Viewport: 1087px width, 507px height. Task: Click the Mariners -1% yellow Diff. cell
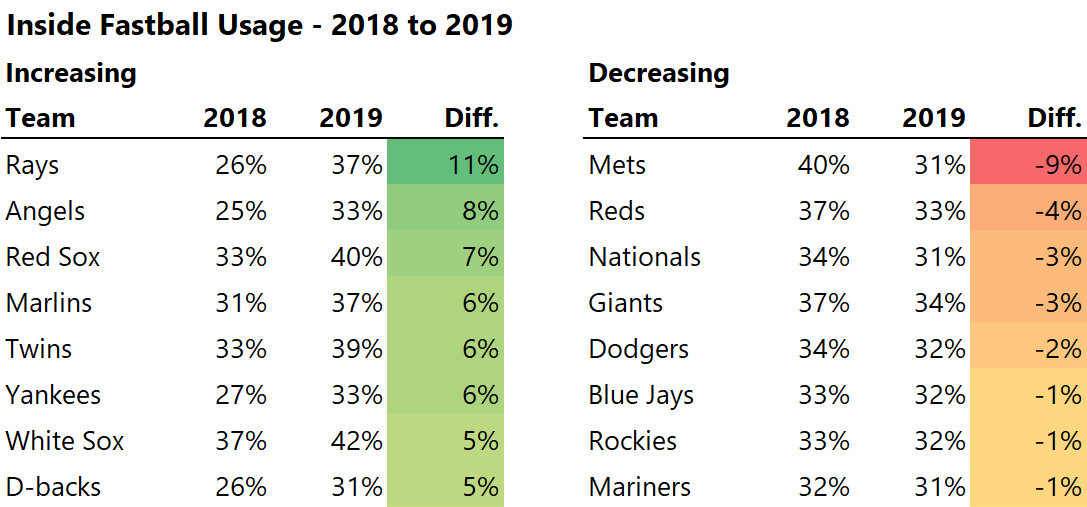tap(1028, 487)
